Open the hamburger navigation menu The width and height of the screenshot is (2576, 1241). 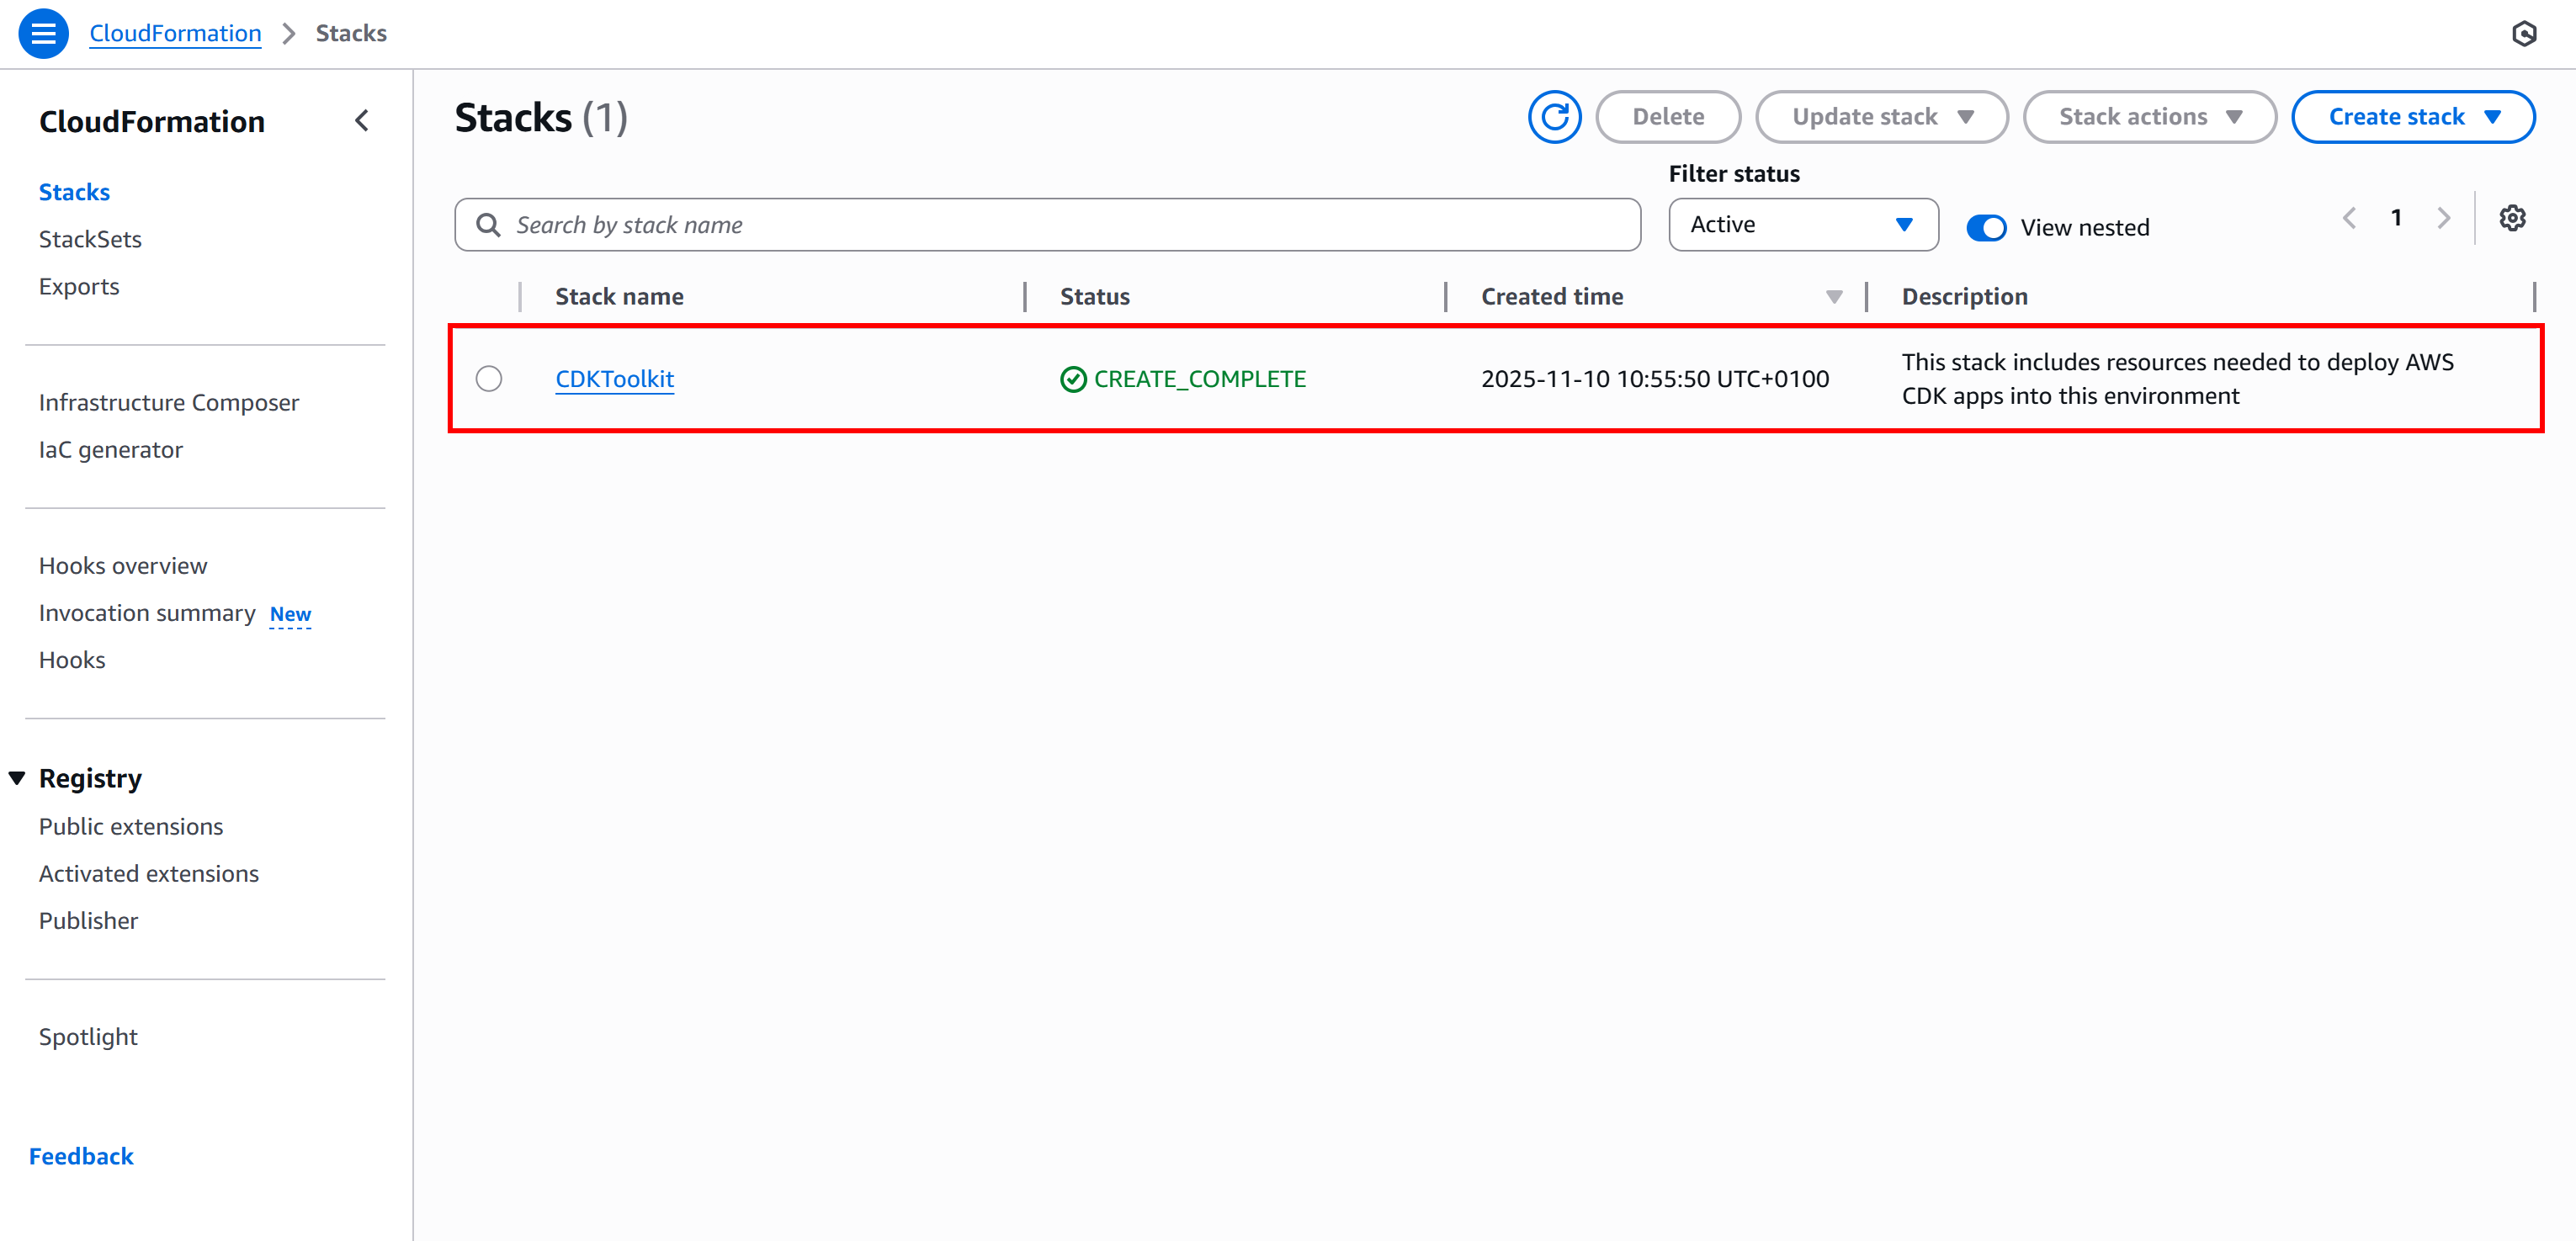click(x=43, y=33)
